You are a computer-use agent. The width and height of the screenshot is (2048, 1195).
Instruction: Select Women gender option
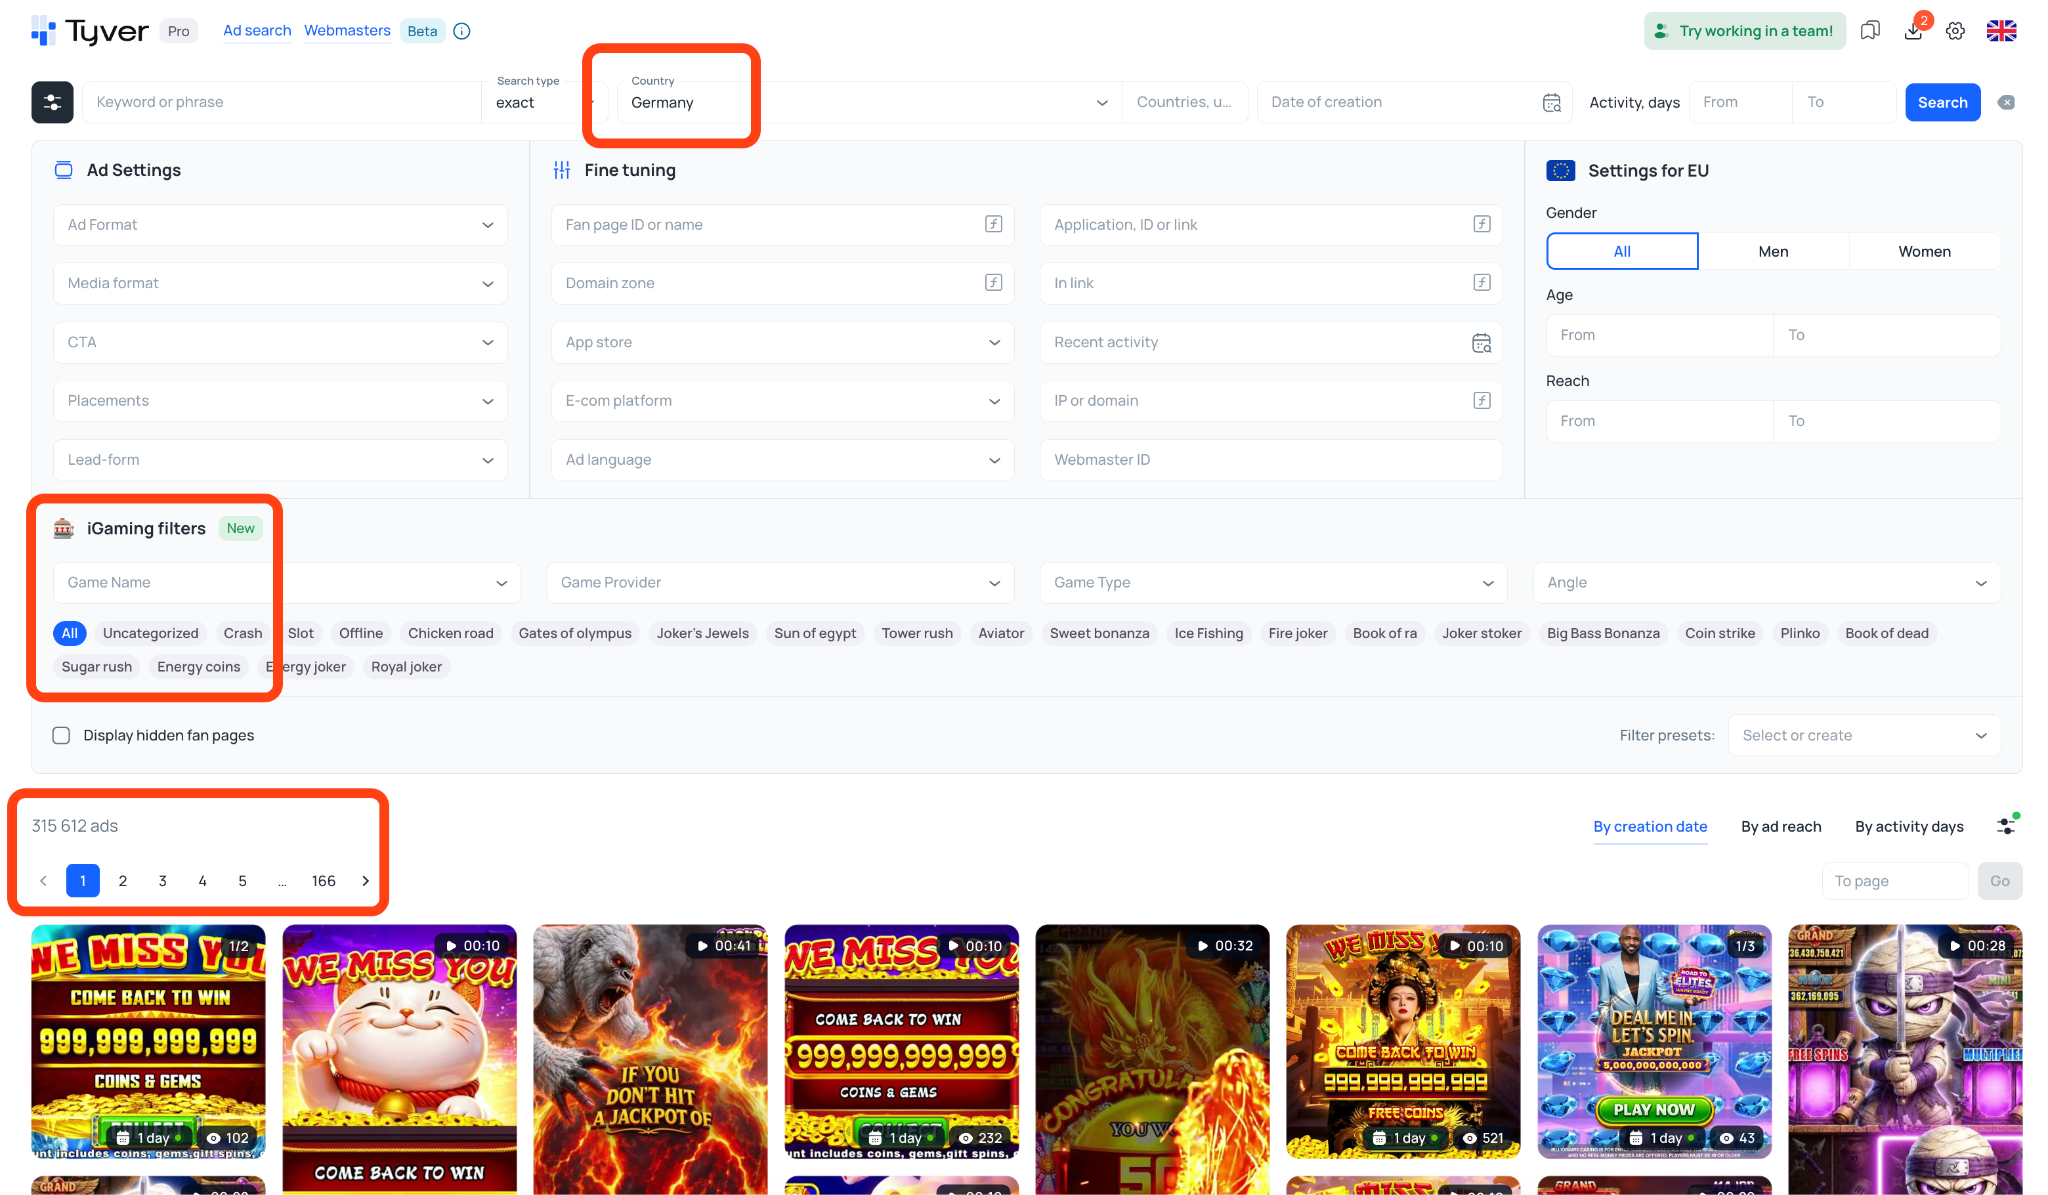[x=1924, y=251]
